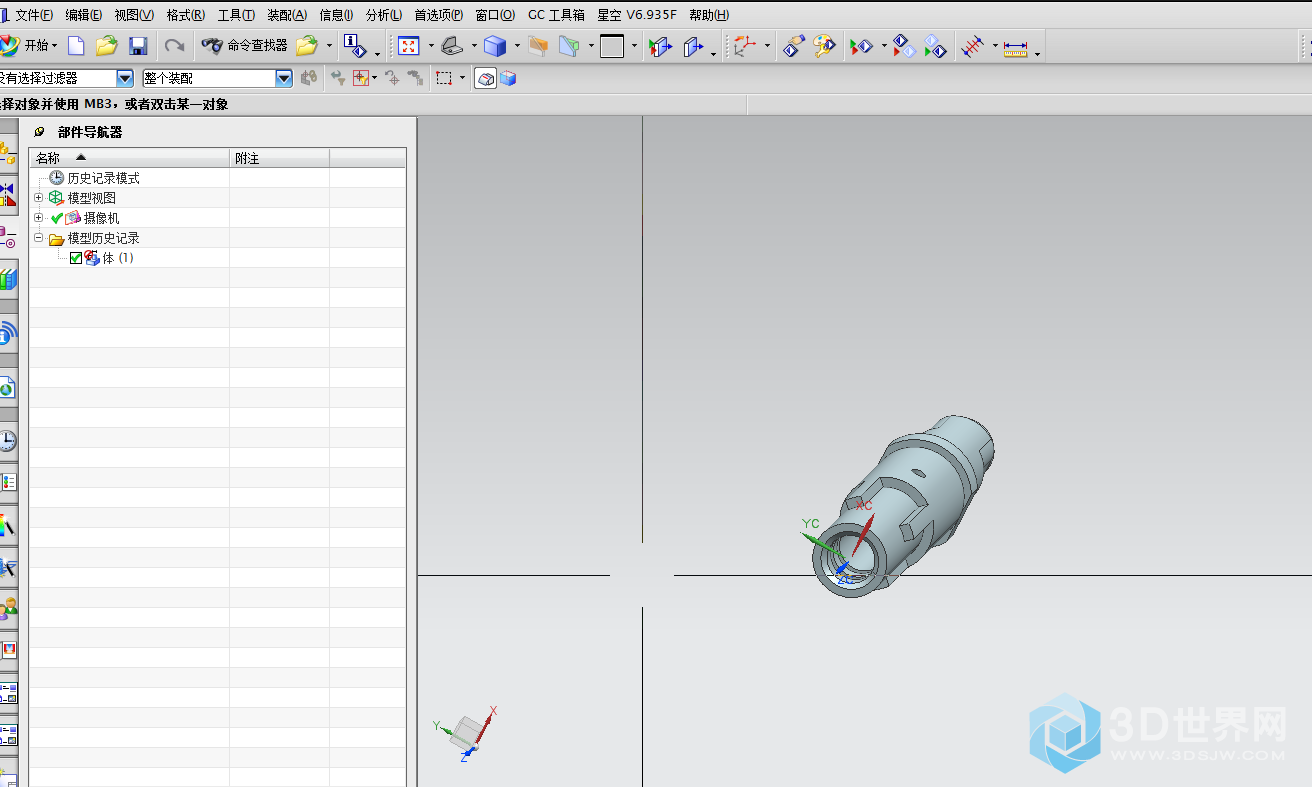Click the object information icon
Image resolution: width=1312 pixels, height=787 pixels.
(355, 45)
